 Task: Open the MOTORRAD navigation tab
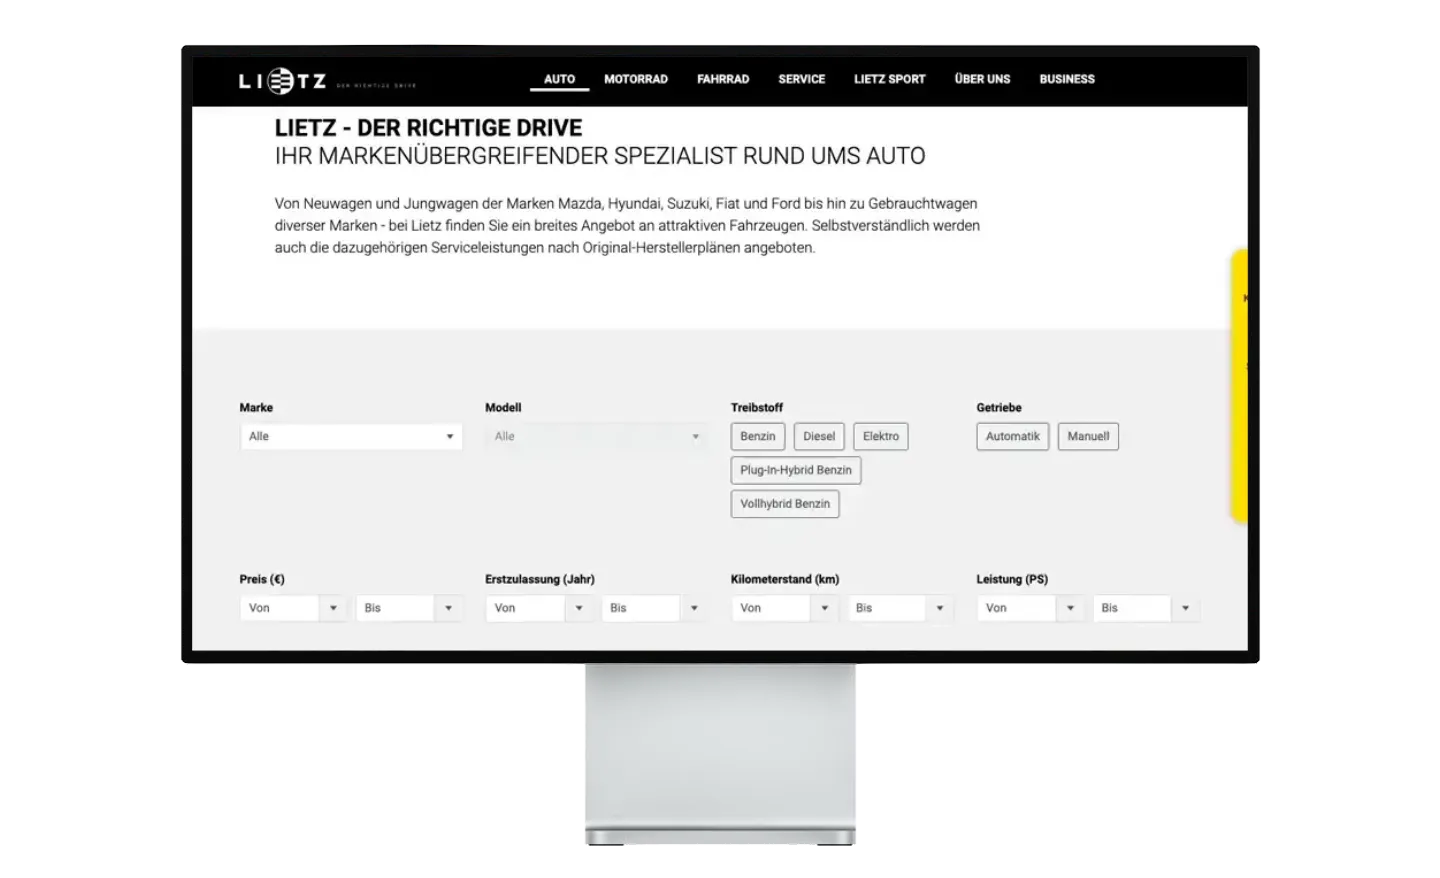[x=636, y=79]
